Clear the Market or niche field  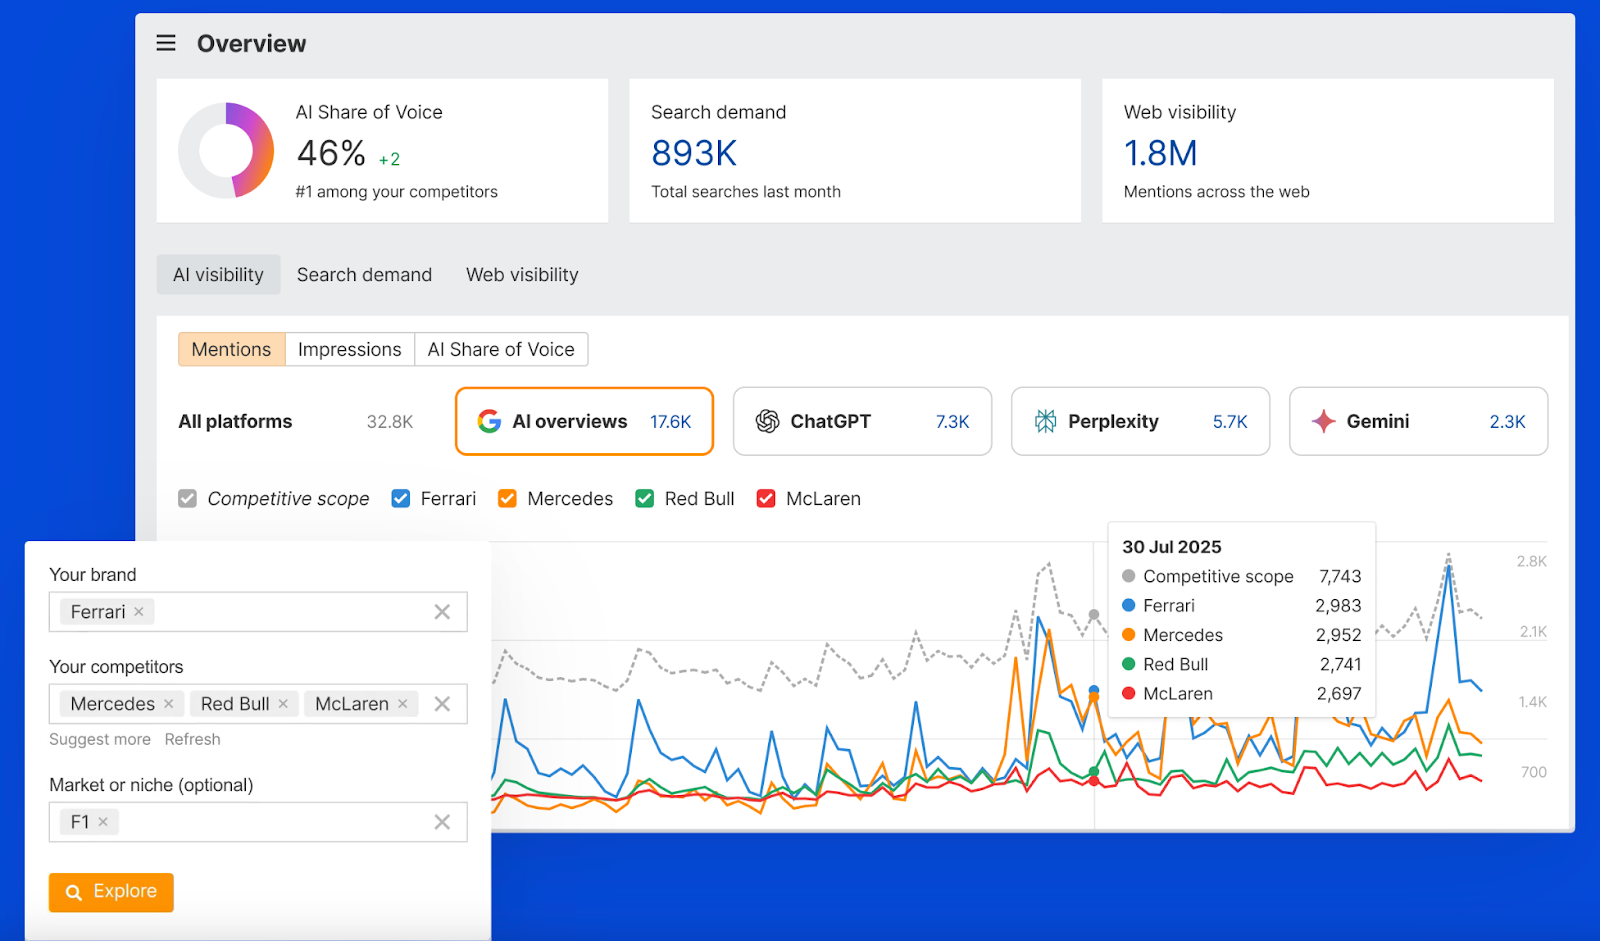(x=442, y=822)
